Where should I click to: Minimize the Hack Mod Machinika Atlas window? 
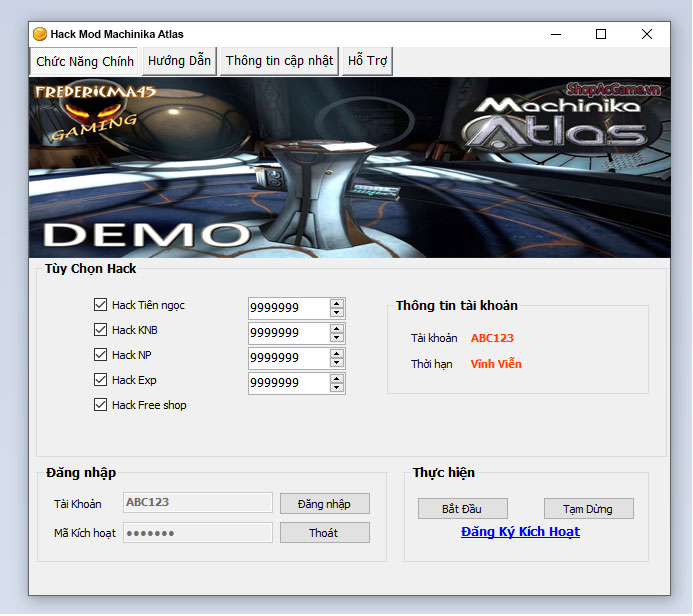click(x=556, y=34)
